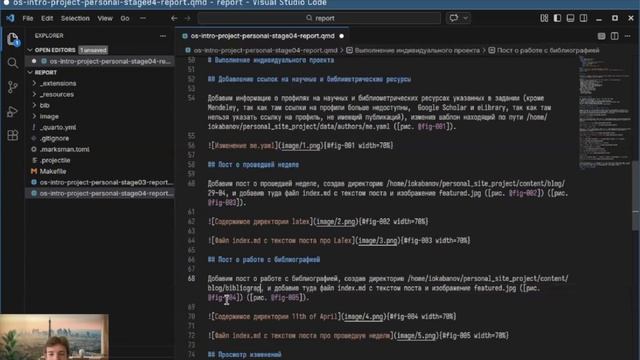Expand the _resources folder
The image size is (640, 360).
coord(57,94)
